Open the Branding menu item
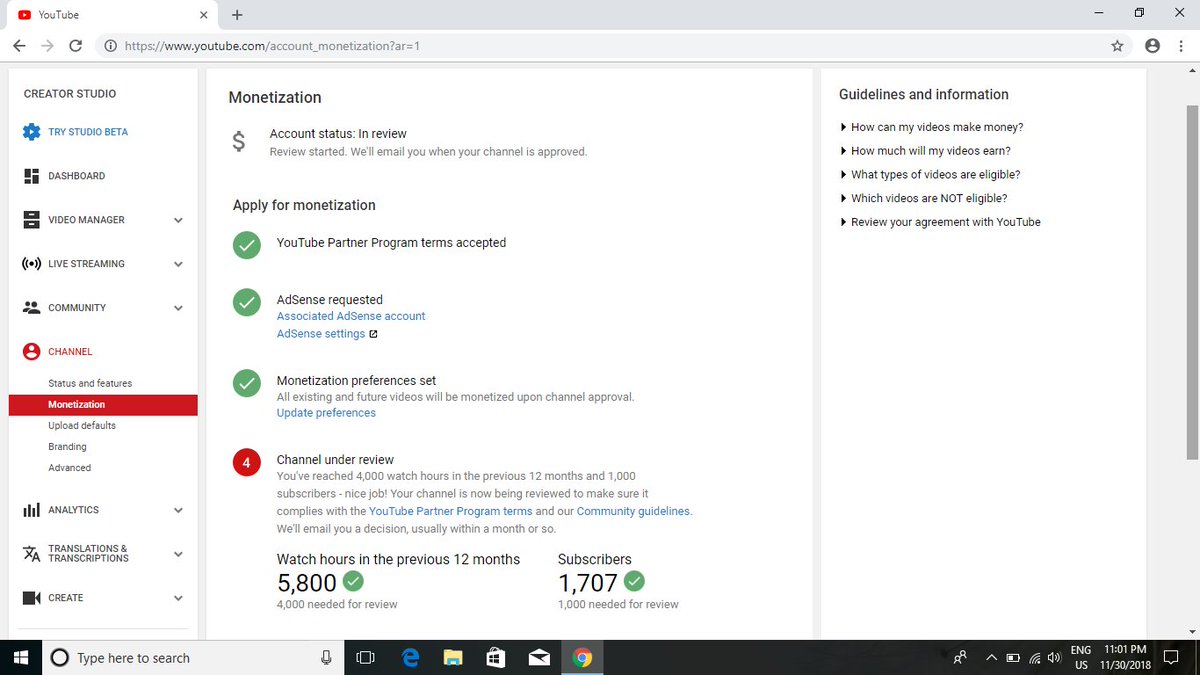Viewport: 1200px width, 675px height. pyautogui.click(x=67, y=447)
